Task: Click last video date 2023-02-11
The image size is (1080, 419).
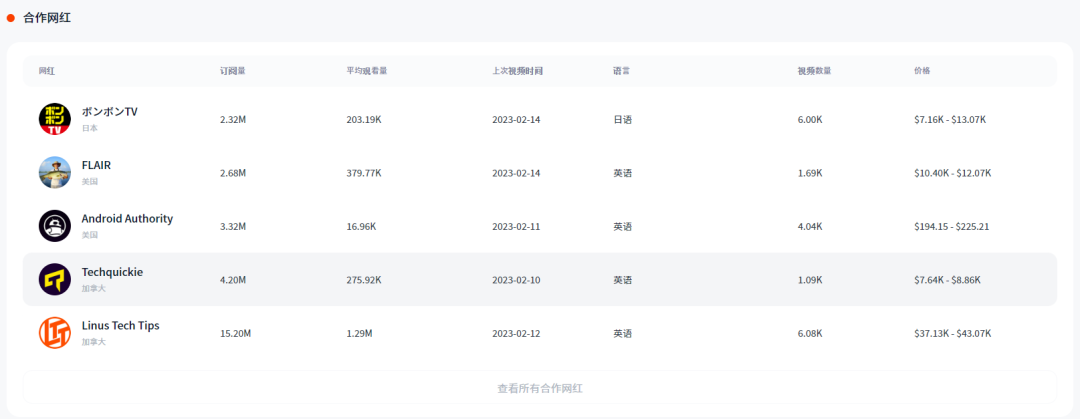Action: point(516,227)
